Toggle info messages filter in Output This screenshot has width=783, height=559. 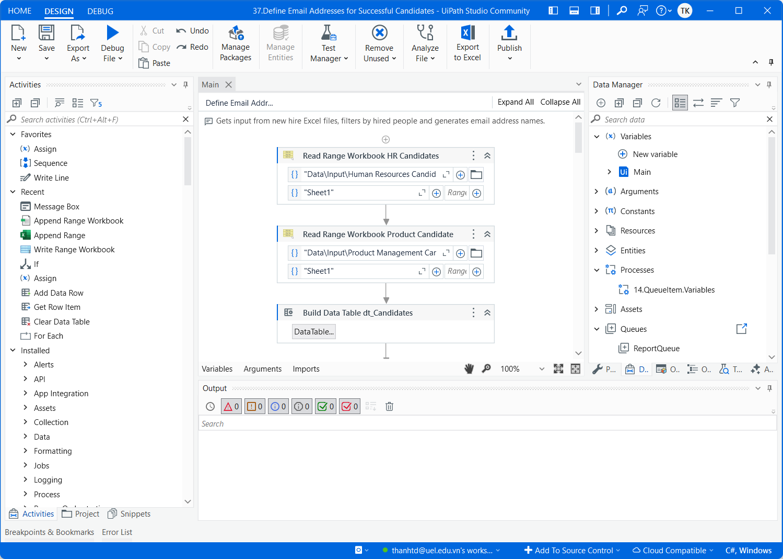(278, 407)
